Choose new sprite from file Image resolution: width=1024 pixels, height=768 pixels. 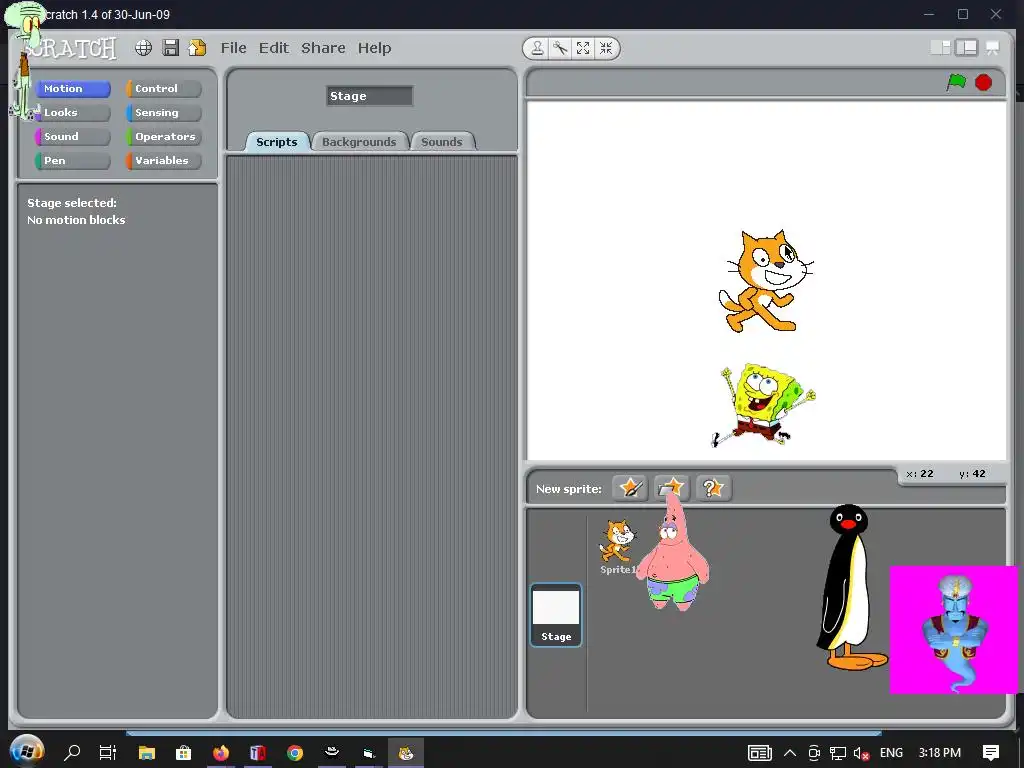[671, 488]
